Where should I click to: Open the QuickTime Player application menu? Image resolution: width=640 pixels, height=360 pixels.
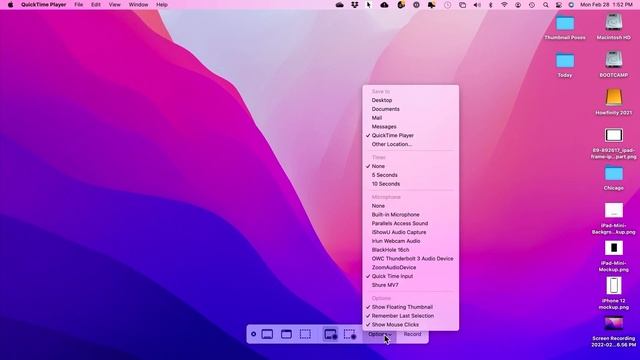[x=44, y=5]
